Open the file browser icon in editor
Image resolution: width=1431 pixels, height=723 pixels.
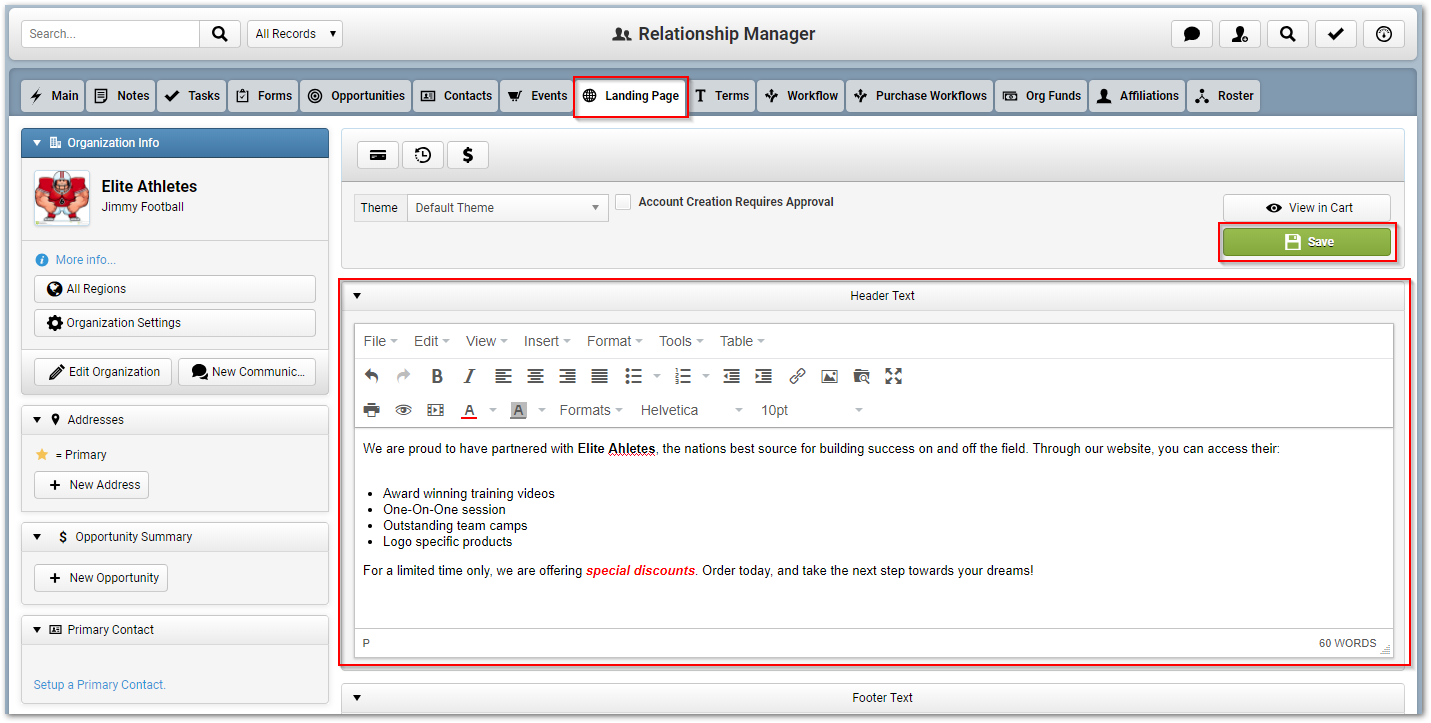(x=861, y=376)
